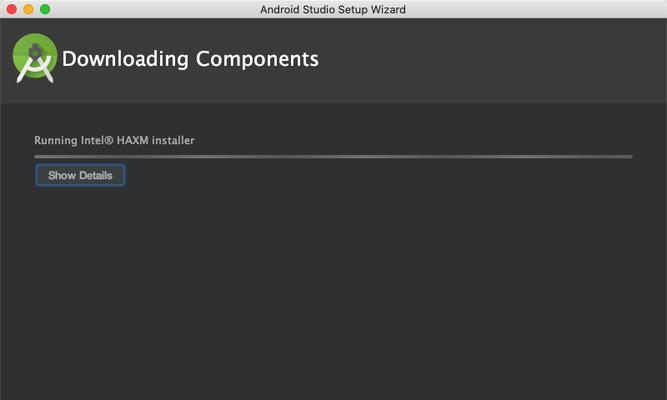Click the word Details on the Show Details button

pos(96,175)
